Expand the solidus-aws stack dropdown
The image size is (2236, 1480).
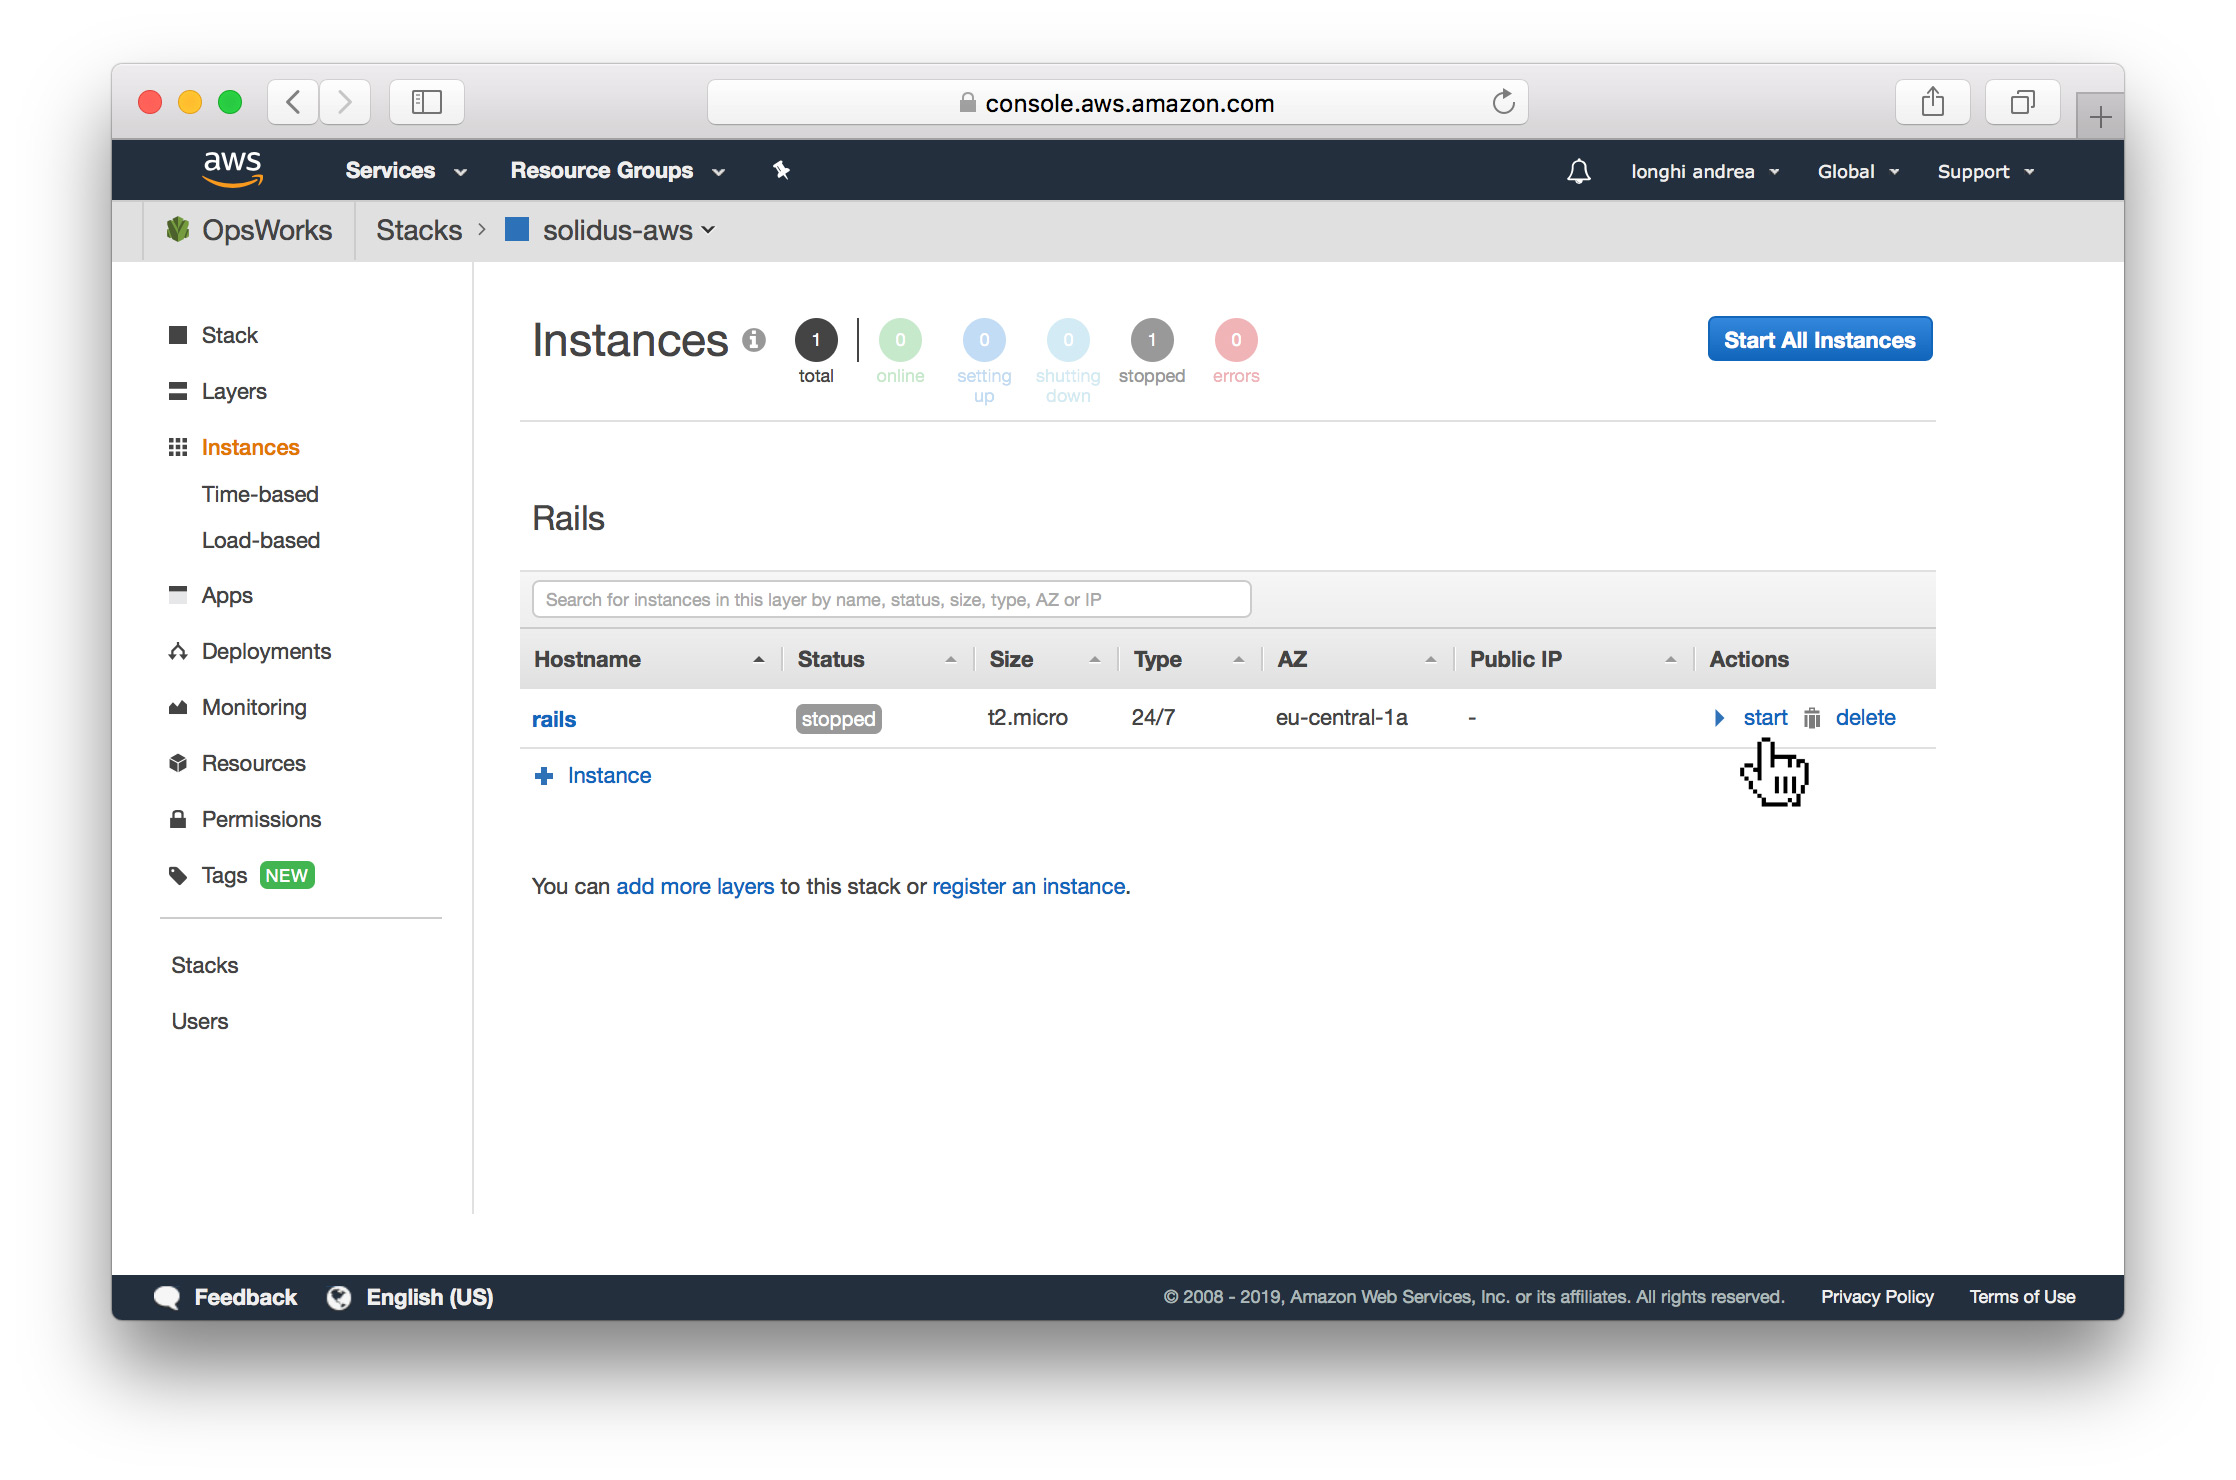pyautogui.click(x=708, y=230)
